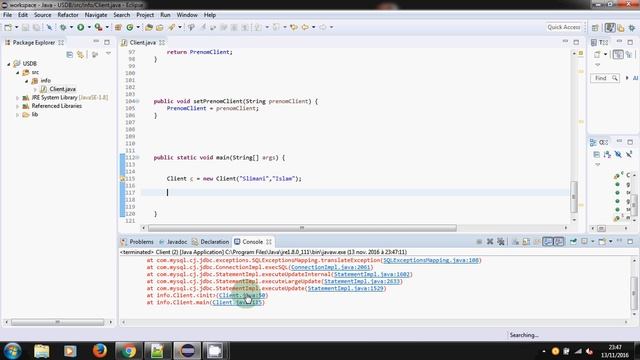Follow the ConnectionImpl.java:2061 link
Image resolution: width=640 pixels, height=360 pixels.
tap(331, 267)
